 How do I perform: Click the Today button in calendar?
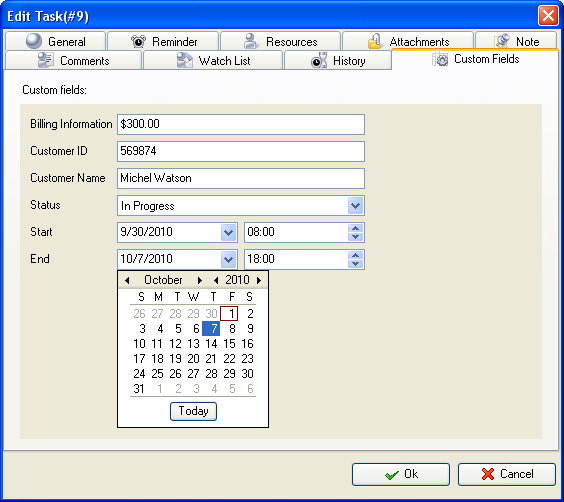click(193, 411)
